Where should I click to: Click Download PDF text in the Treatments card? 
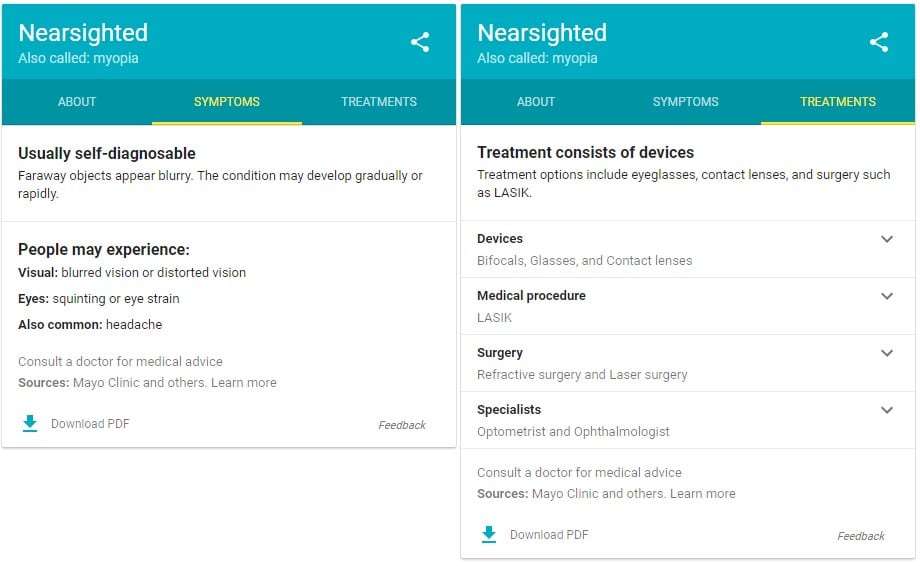click(x=549, y=535)
